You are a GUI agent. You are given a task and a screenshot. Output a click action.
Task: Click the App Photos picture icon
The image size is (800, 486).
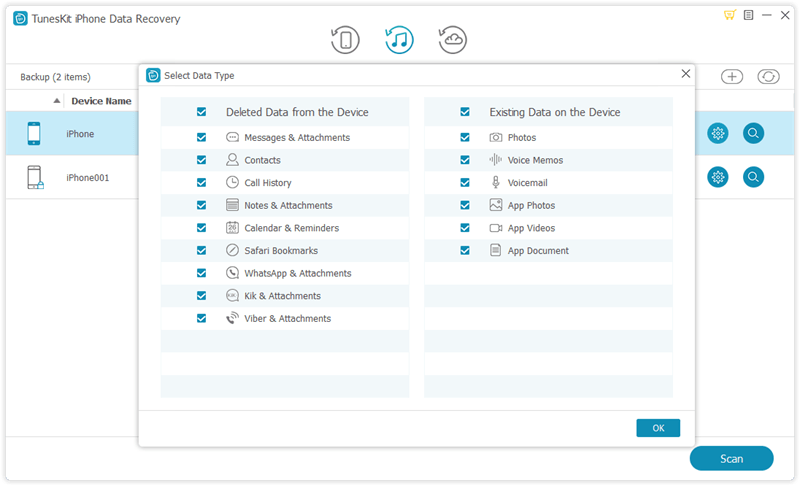tap(495, 205)
